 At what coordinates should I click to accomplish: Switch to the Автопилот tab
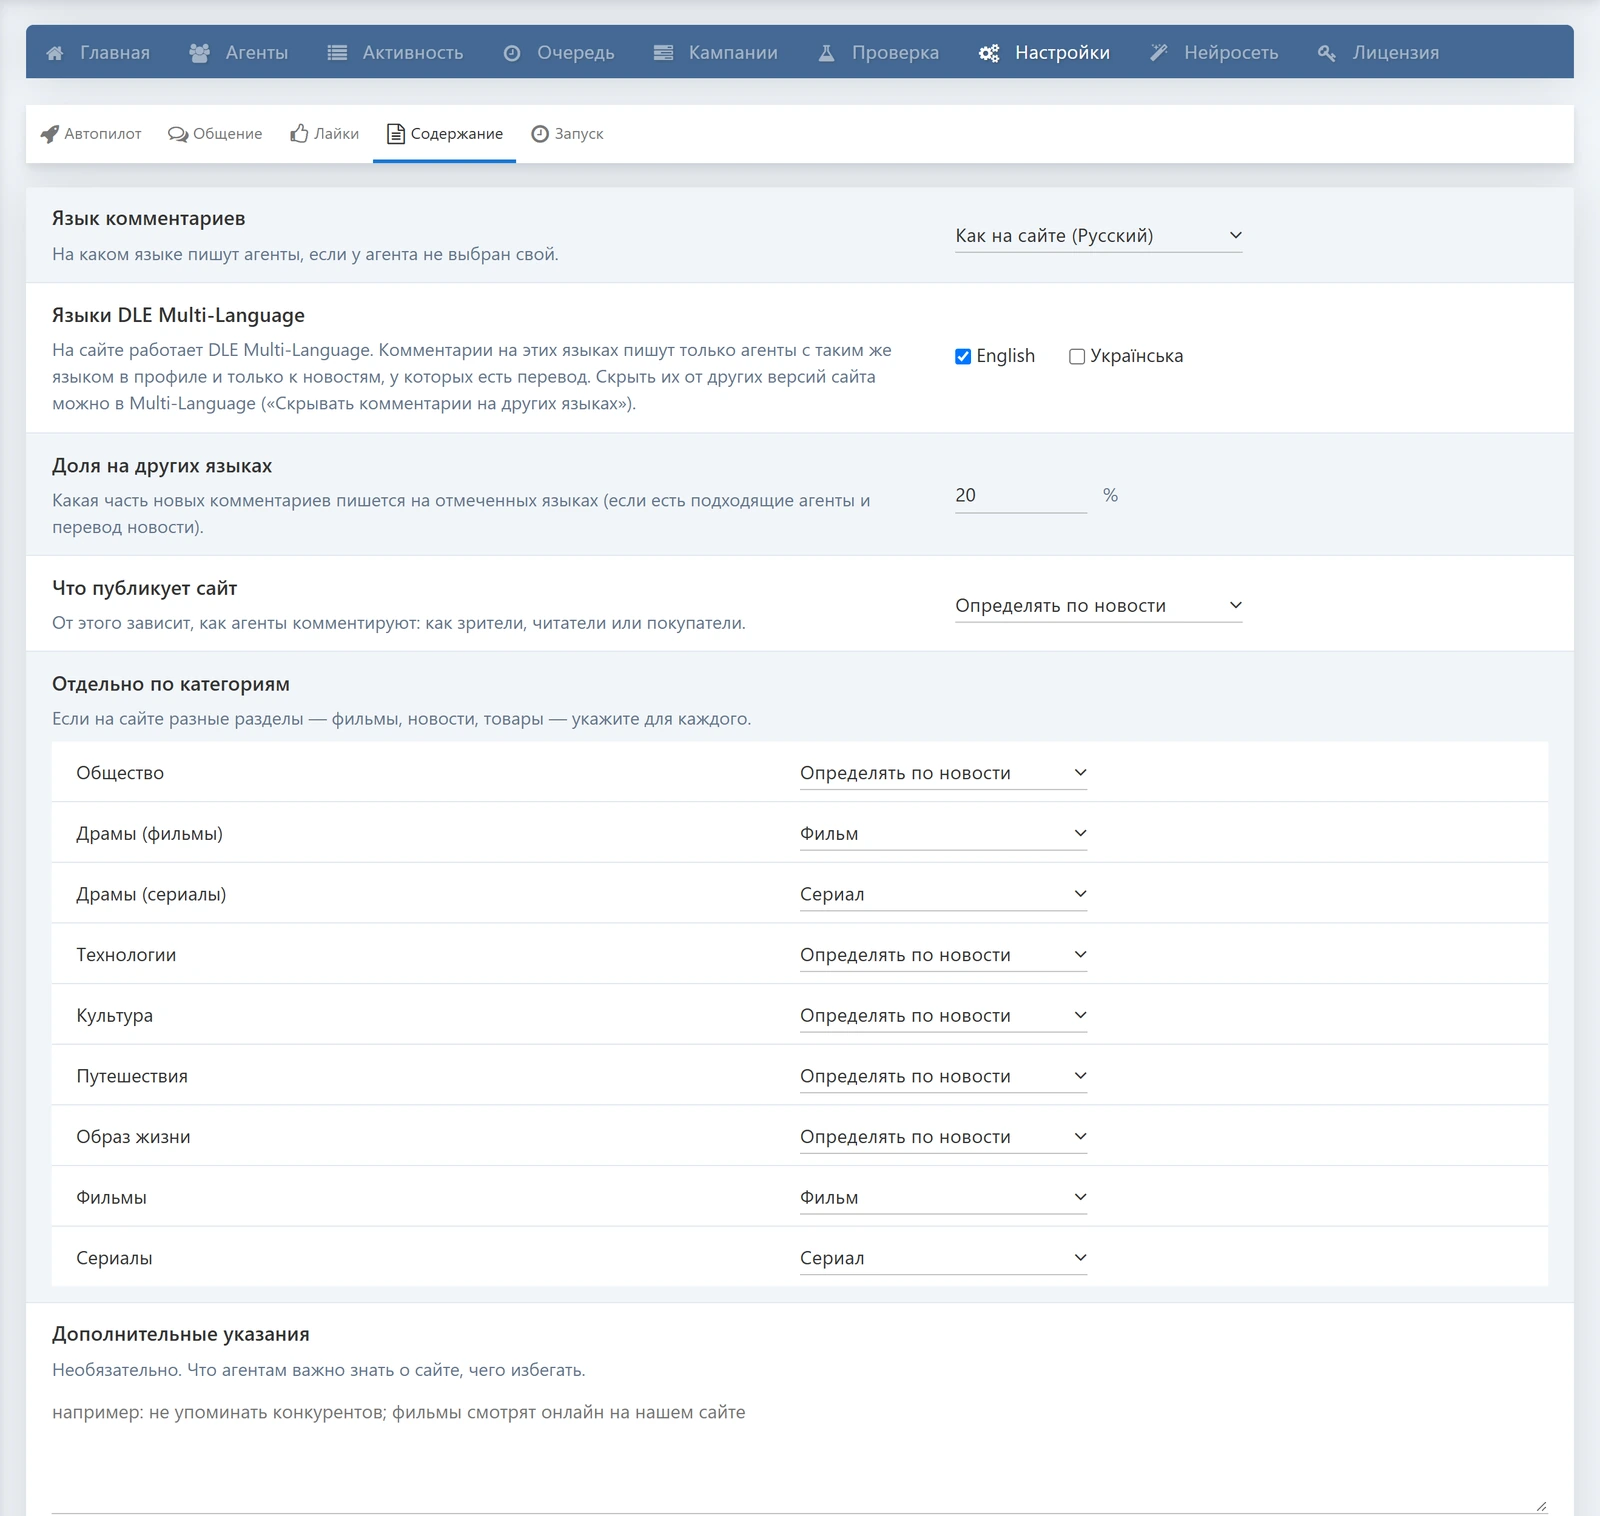tap(91, 134)
